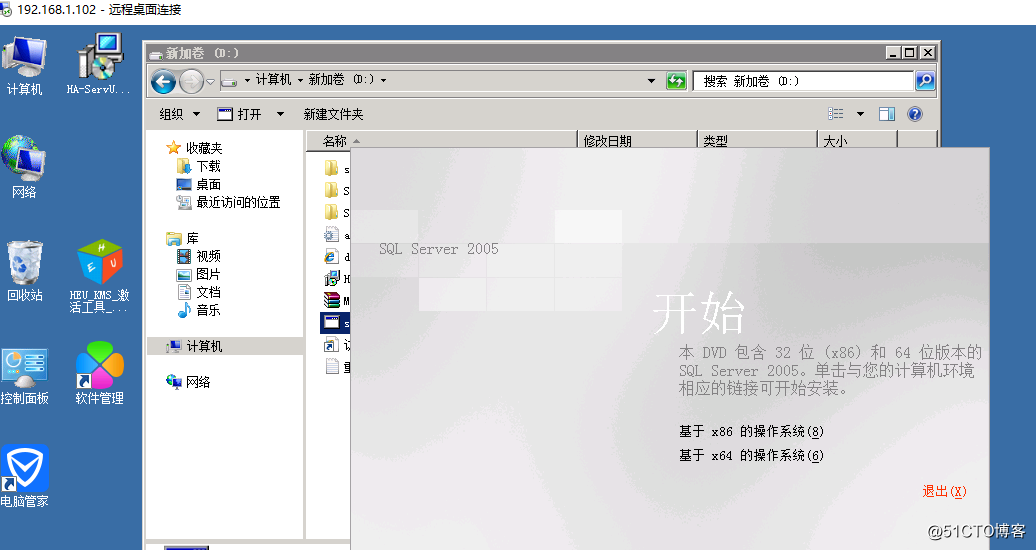Image resolution: width=1036 pixels, height=550 pixels.
Task: Expand the address bar history dropdown
Action: click(x=651, y=81)
